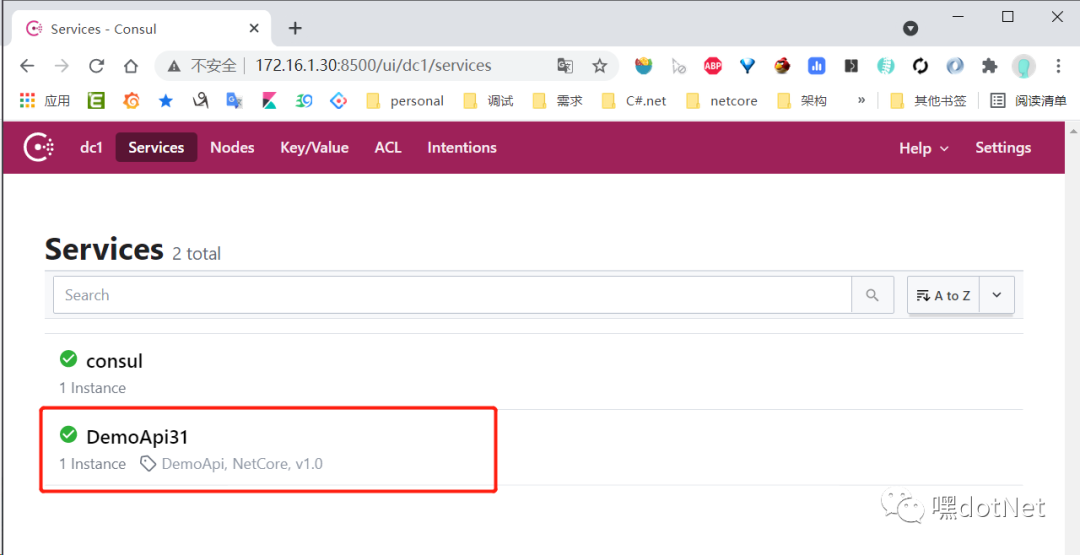Click the magnifier search button
This screenshot has width=1080, height=555.
[873, 295]
